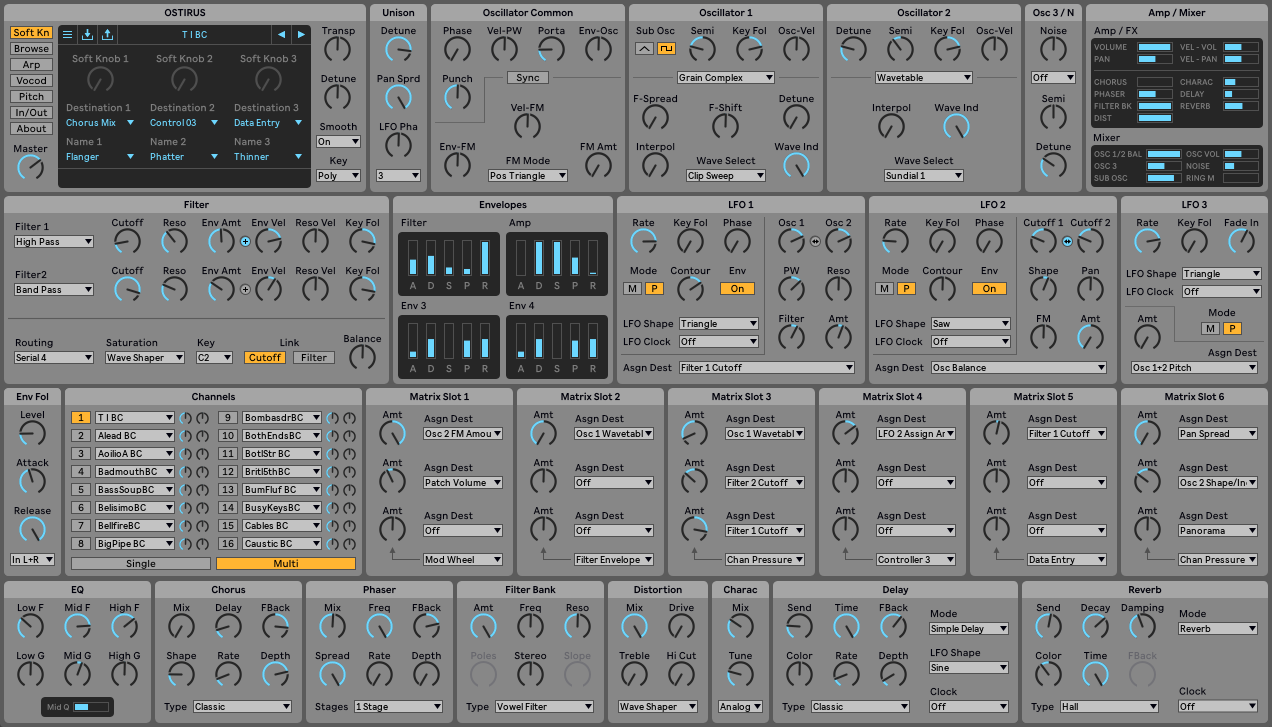The image size is (1272, 727).
Task: Select channel 9 number button
Action: 227,418
